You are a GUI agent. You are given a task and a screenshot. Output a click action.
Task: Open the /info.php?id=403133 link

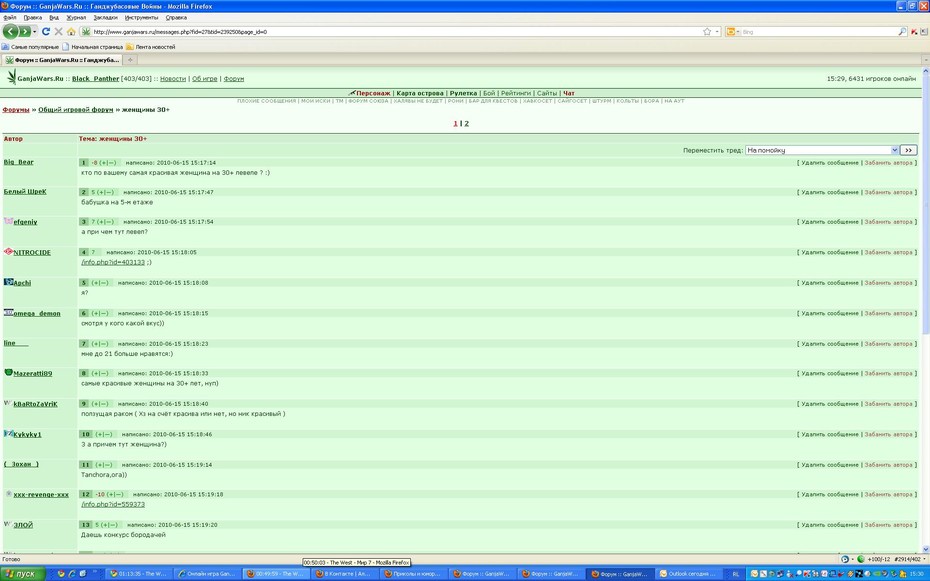(113, 262)
